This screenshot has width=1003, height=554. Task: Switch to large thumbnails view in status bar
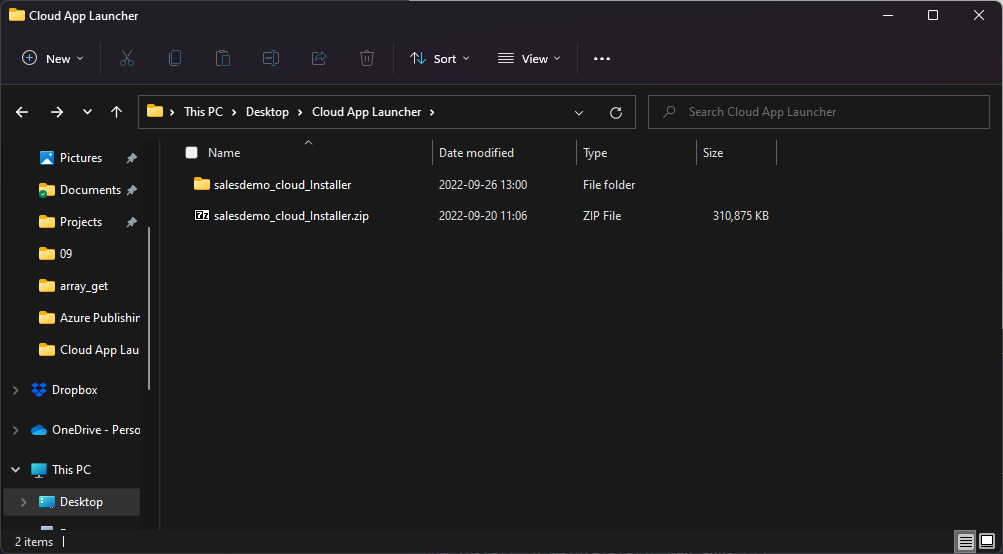tap(988, 542)
